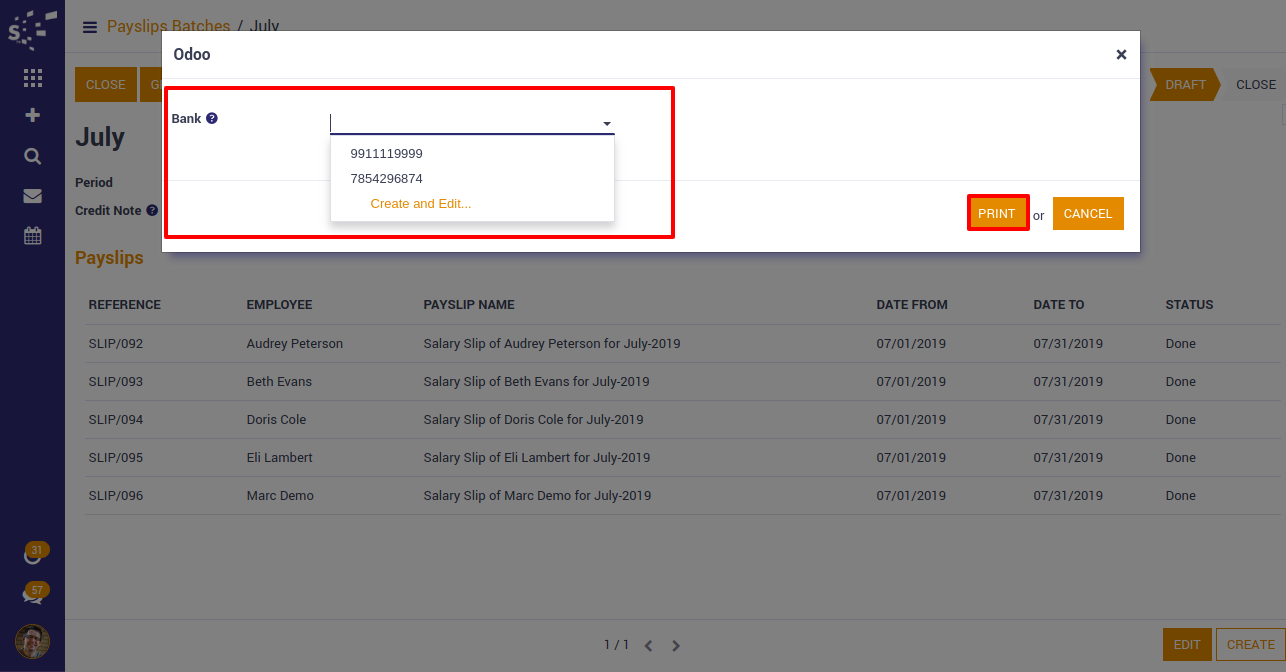Select bank account 9911119999
The image size is (1286, 672).
(386, 154)
